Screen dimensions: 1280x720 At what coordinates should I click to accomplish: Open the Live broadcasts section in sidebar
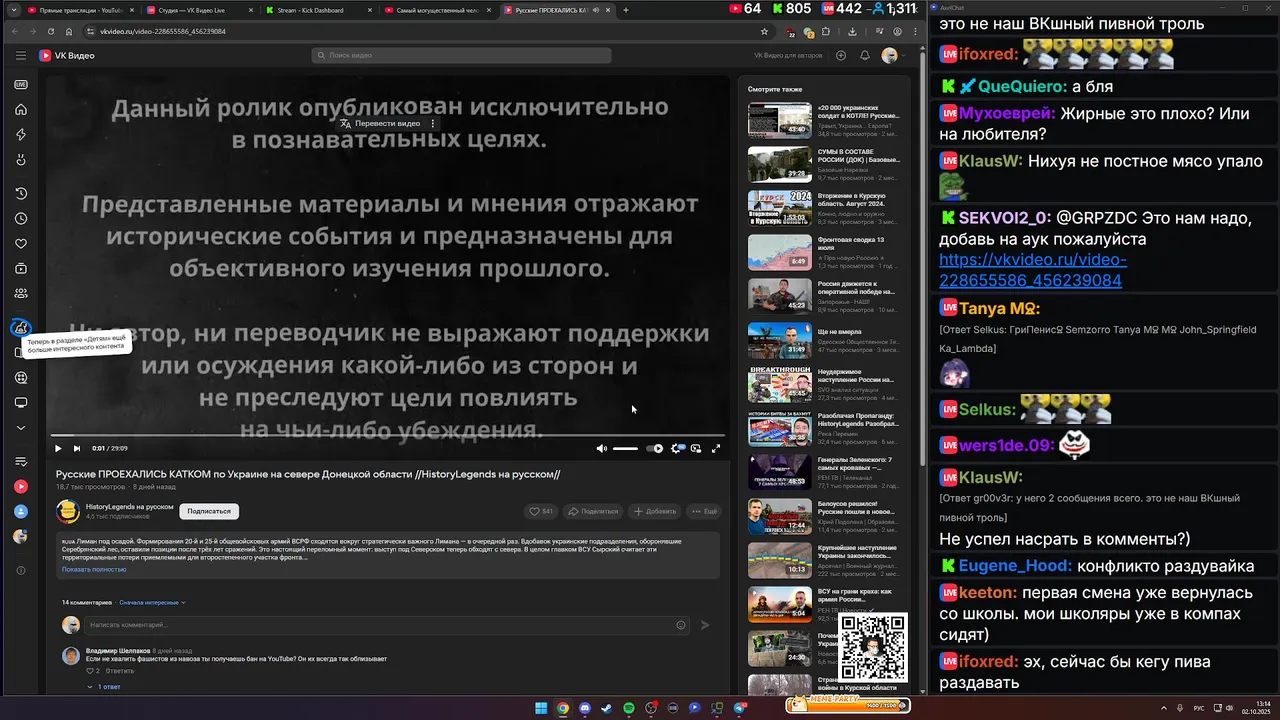pos(21,85)
